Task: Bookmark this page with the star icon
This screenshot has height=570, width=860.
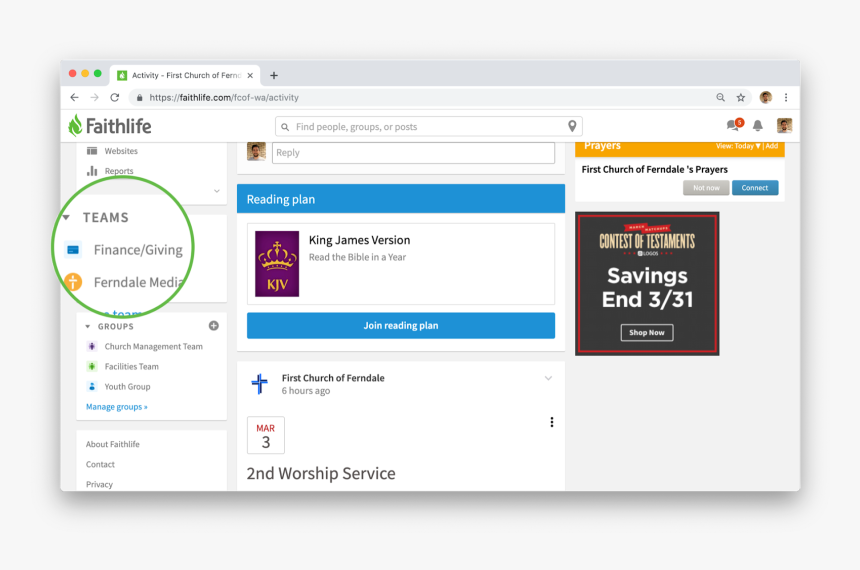Action: tap(740, 98)
